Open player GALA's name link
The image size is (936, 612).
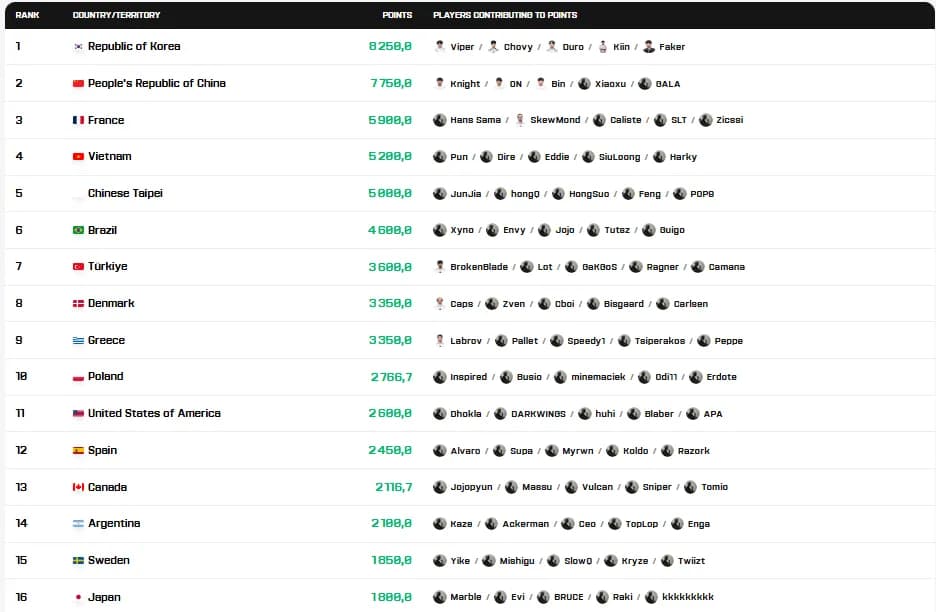668,84
